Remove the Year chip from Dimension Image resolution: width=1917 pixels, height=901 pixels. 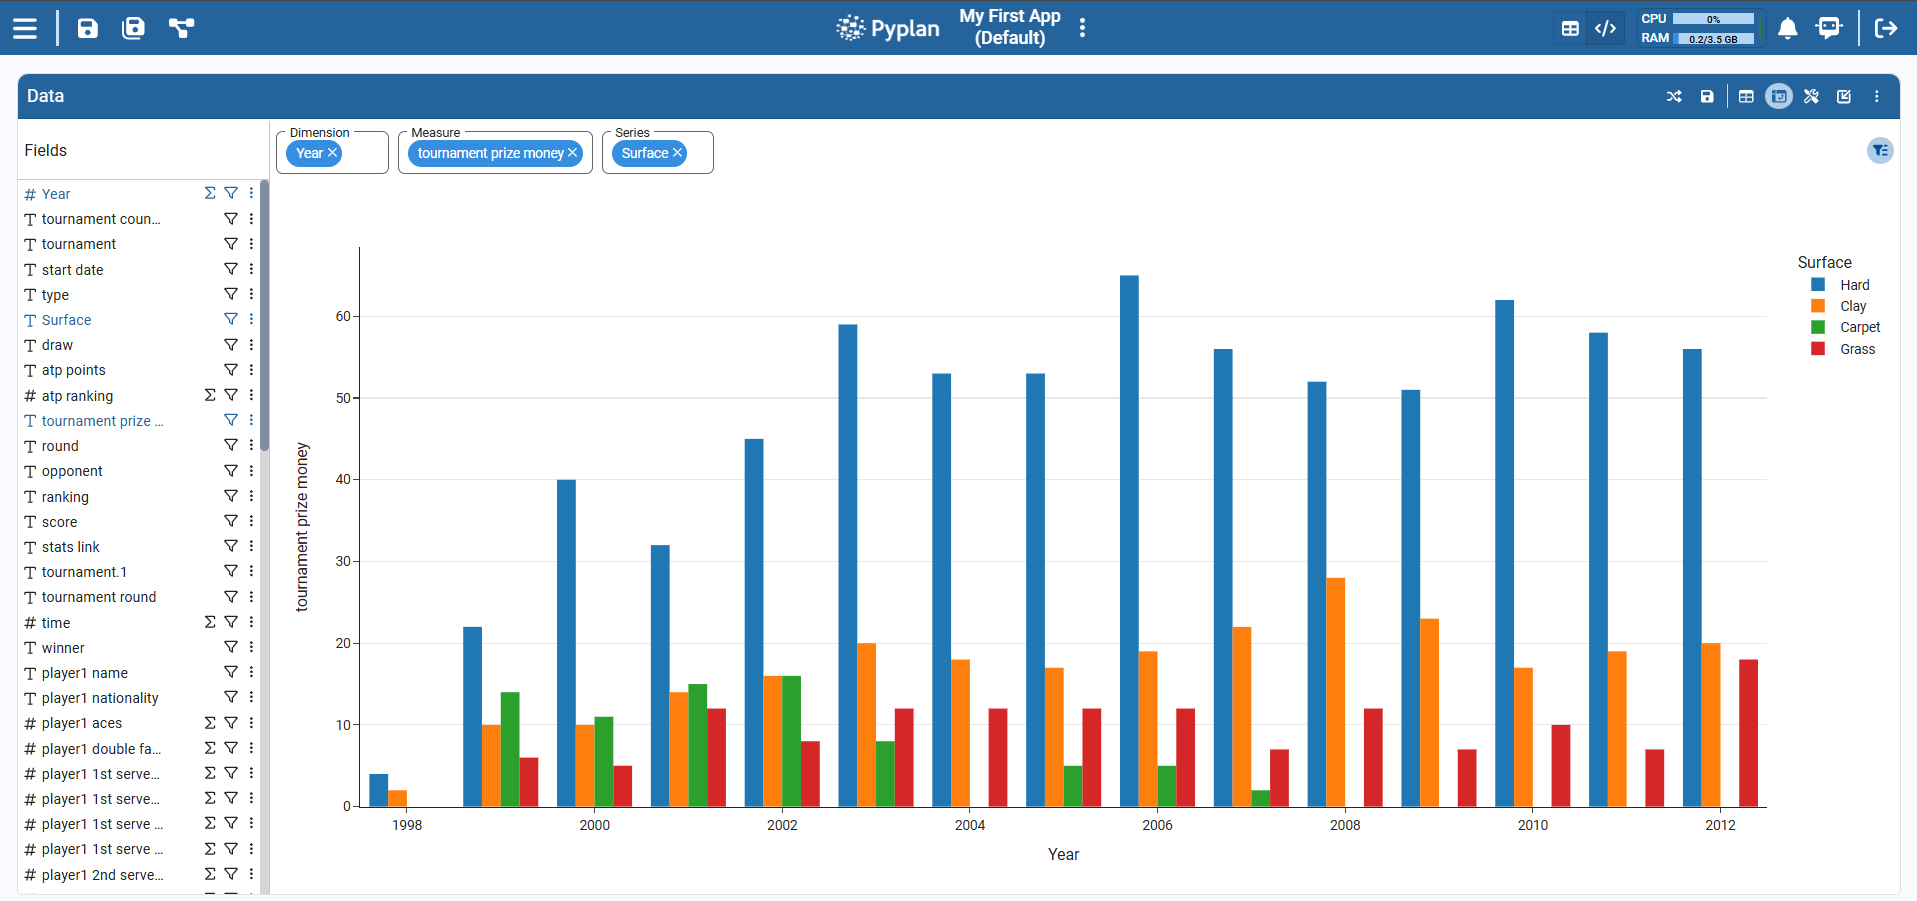coord(333,153)
